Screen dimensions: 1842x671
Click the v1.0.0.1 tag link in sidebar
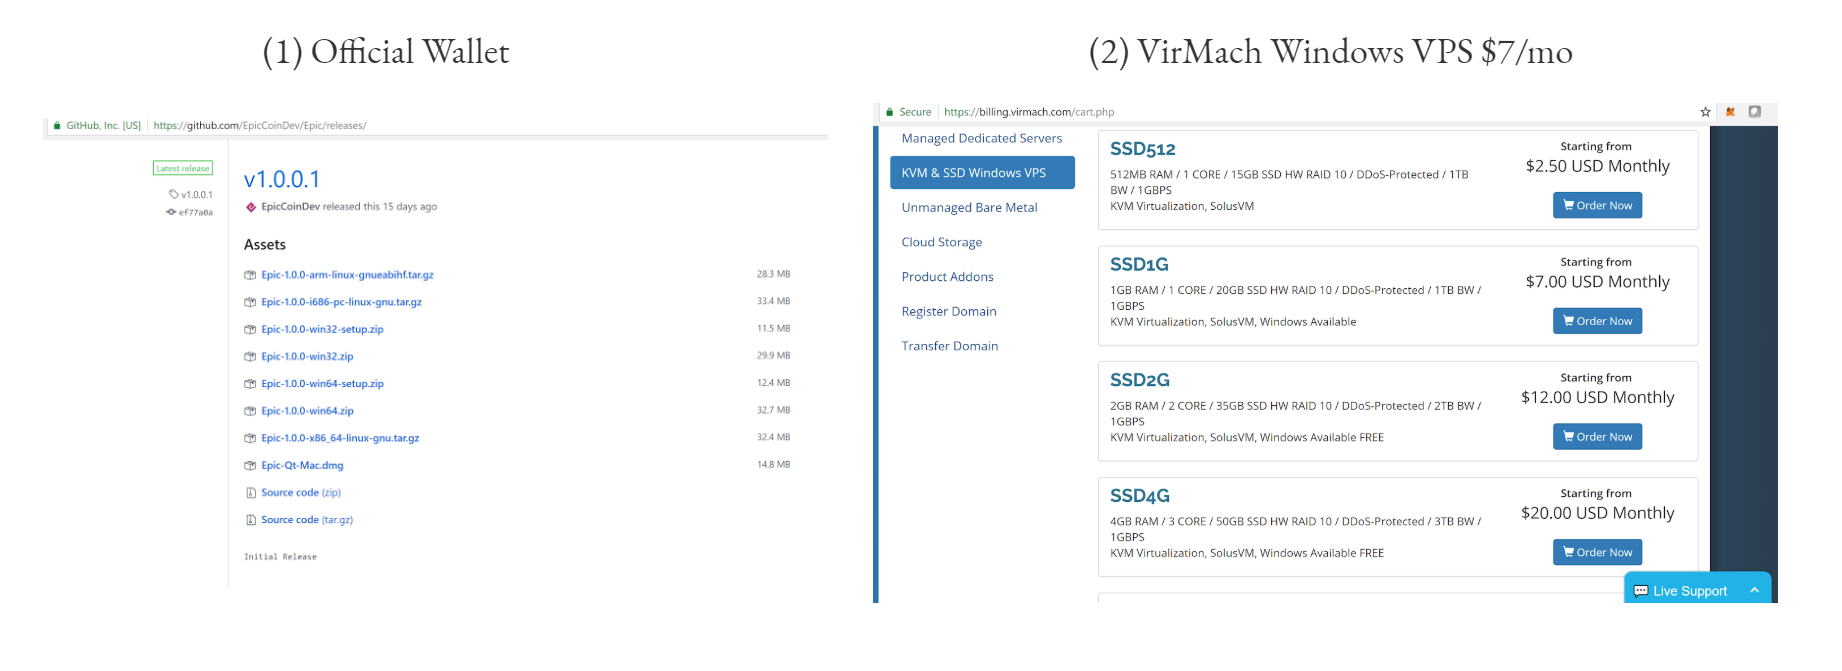click(x=197, y=195)
